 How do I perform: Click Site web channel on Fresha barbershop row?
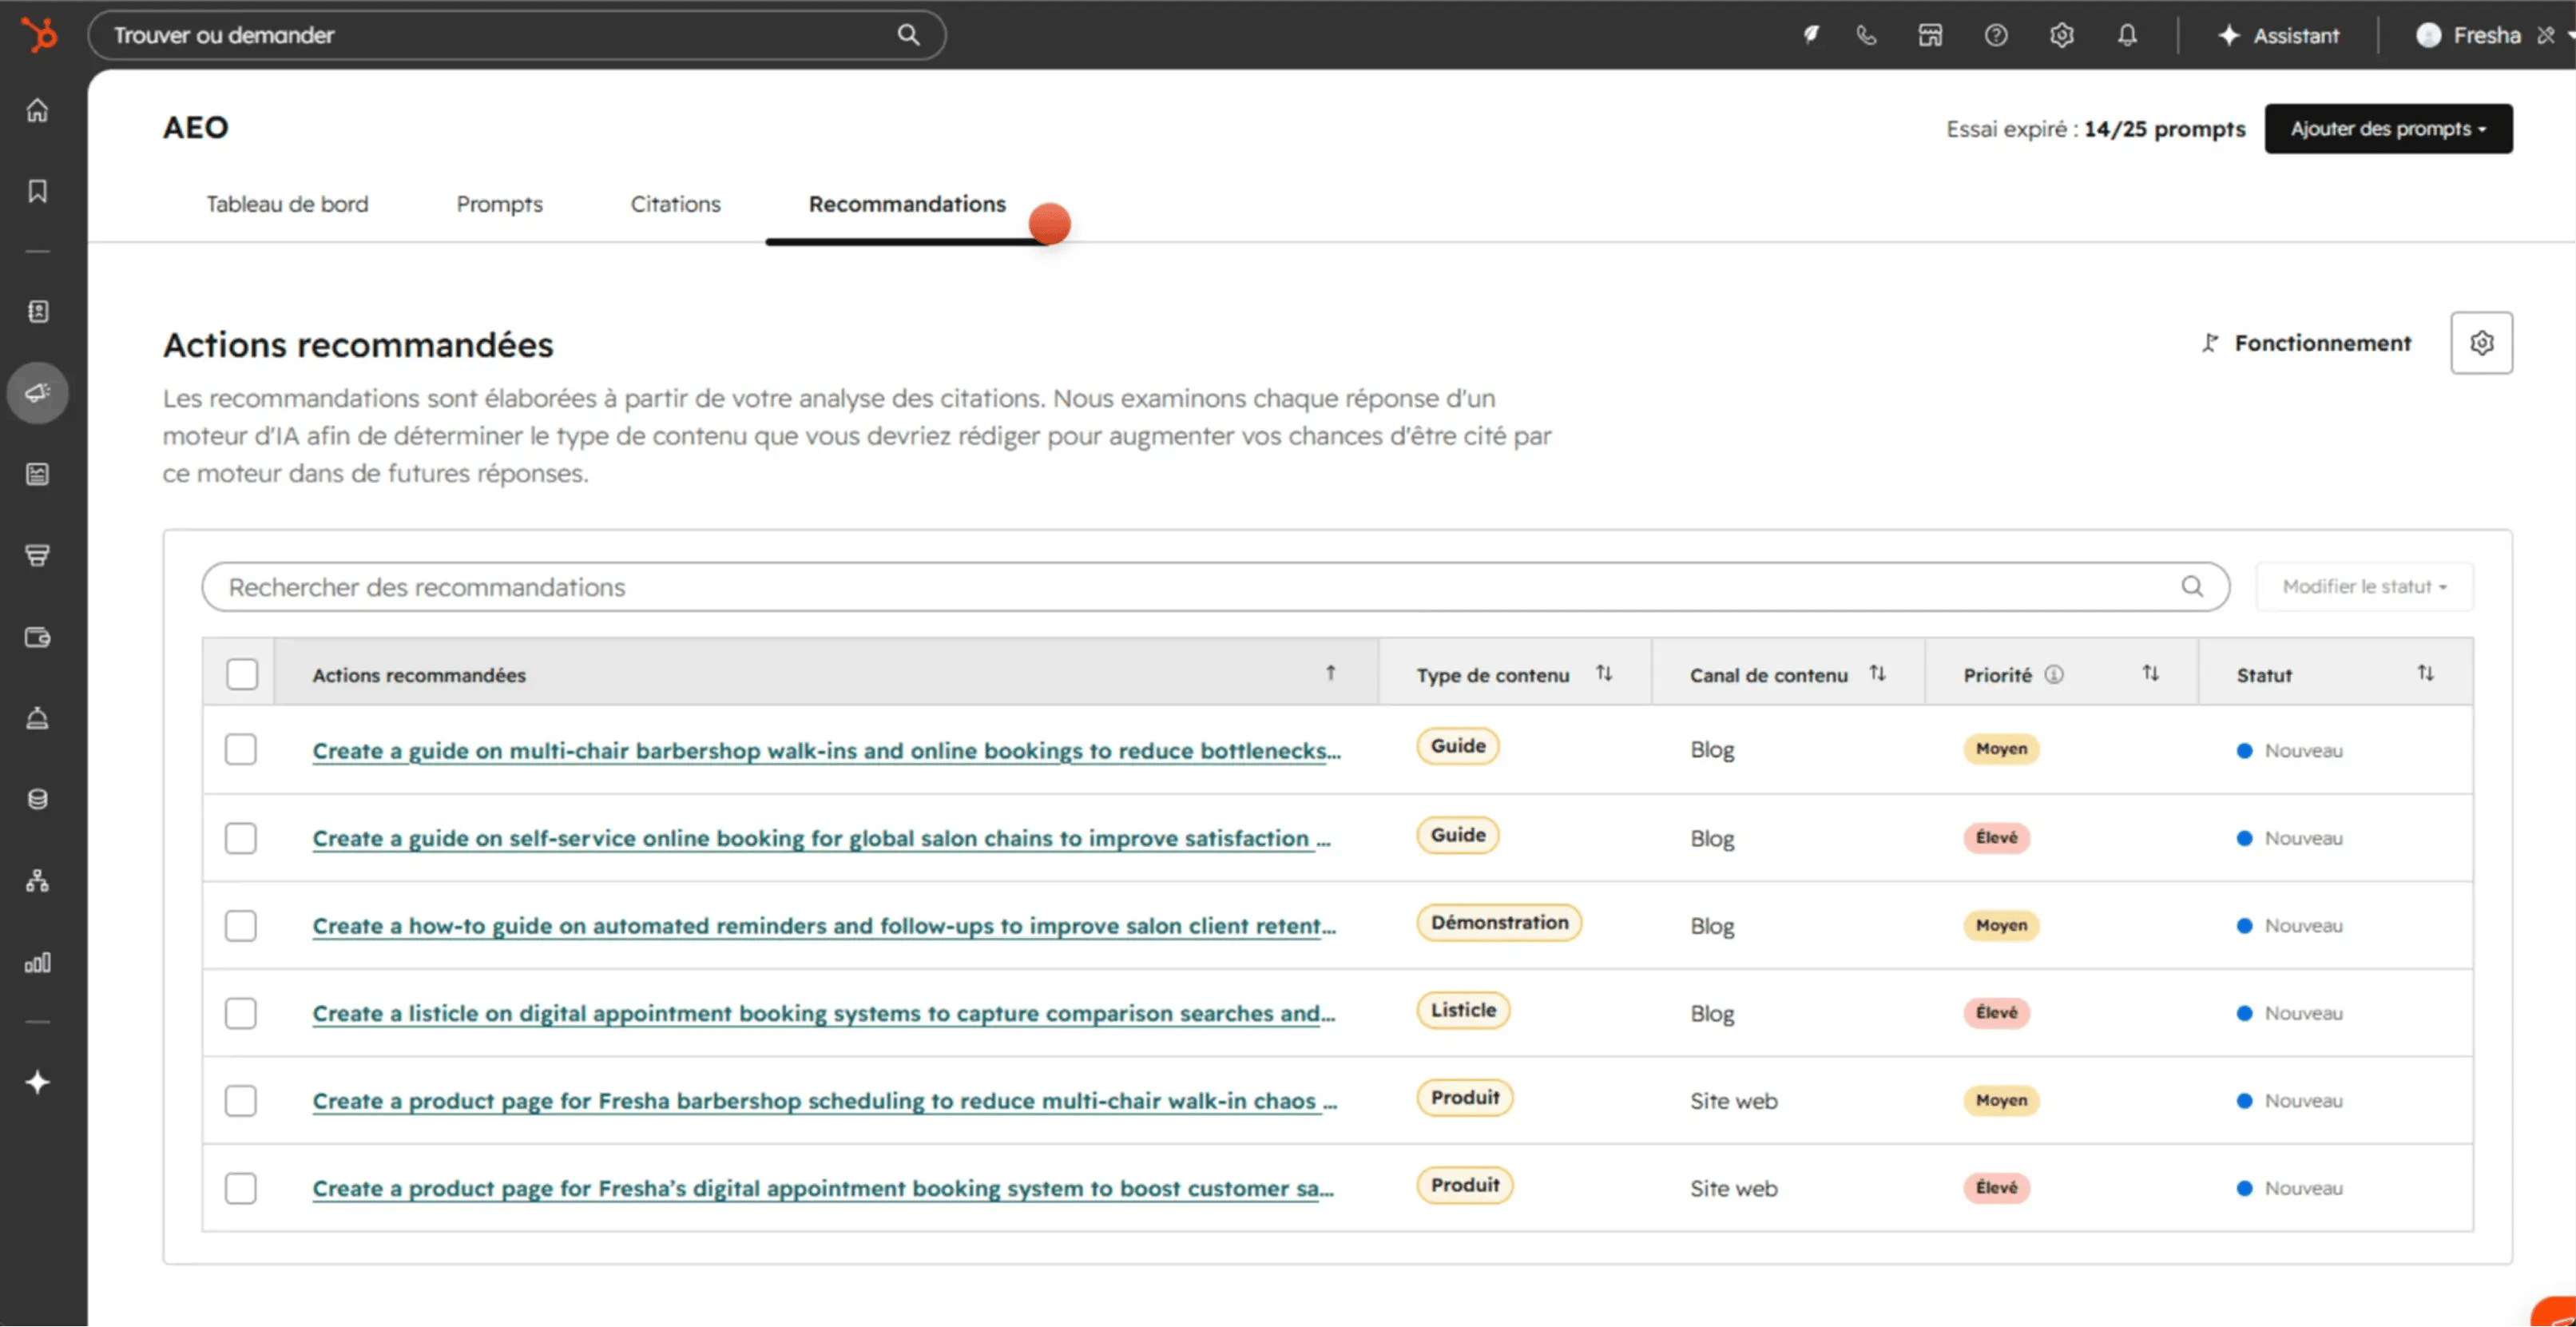tap(1733, 1101)
